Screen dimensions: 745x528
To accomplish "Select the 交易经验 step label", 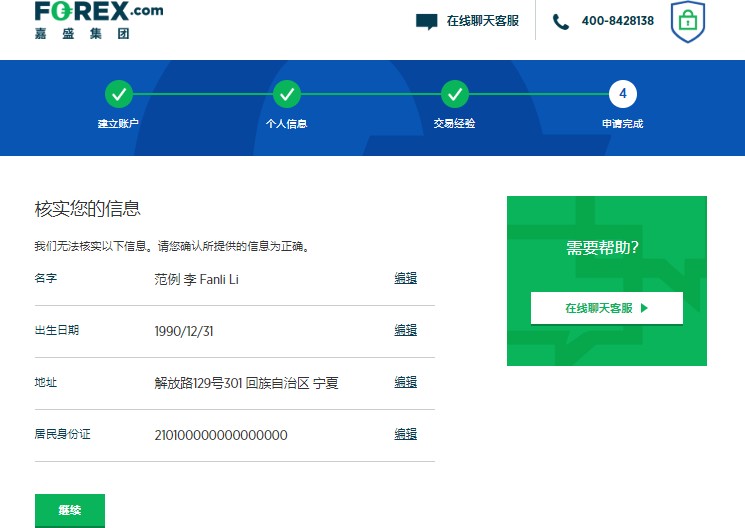I will tap(454, 124).
